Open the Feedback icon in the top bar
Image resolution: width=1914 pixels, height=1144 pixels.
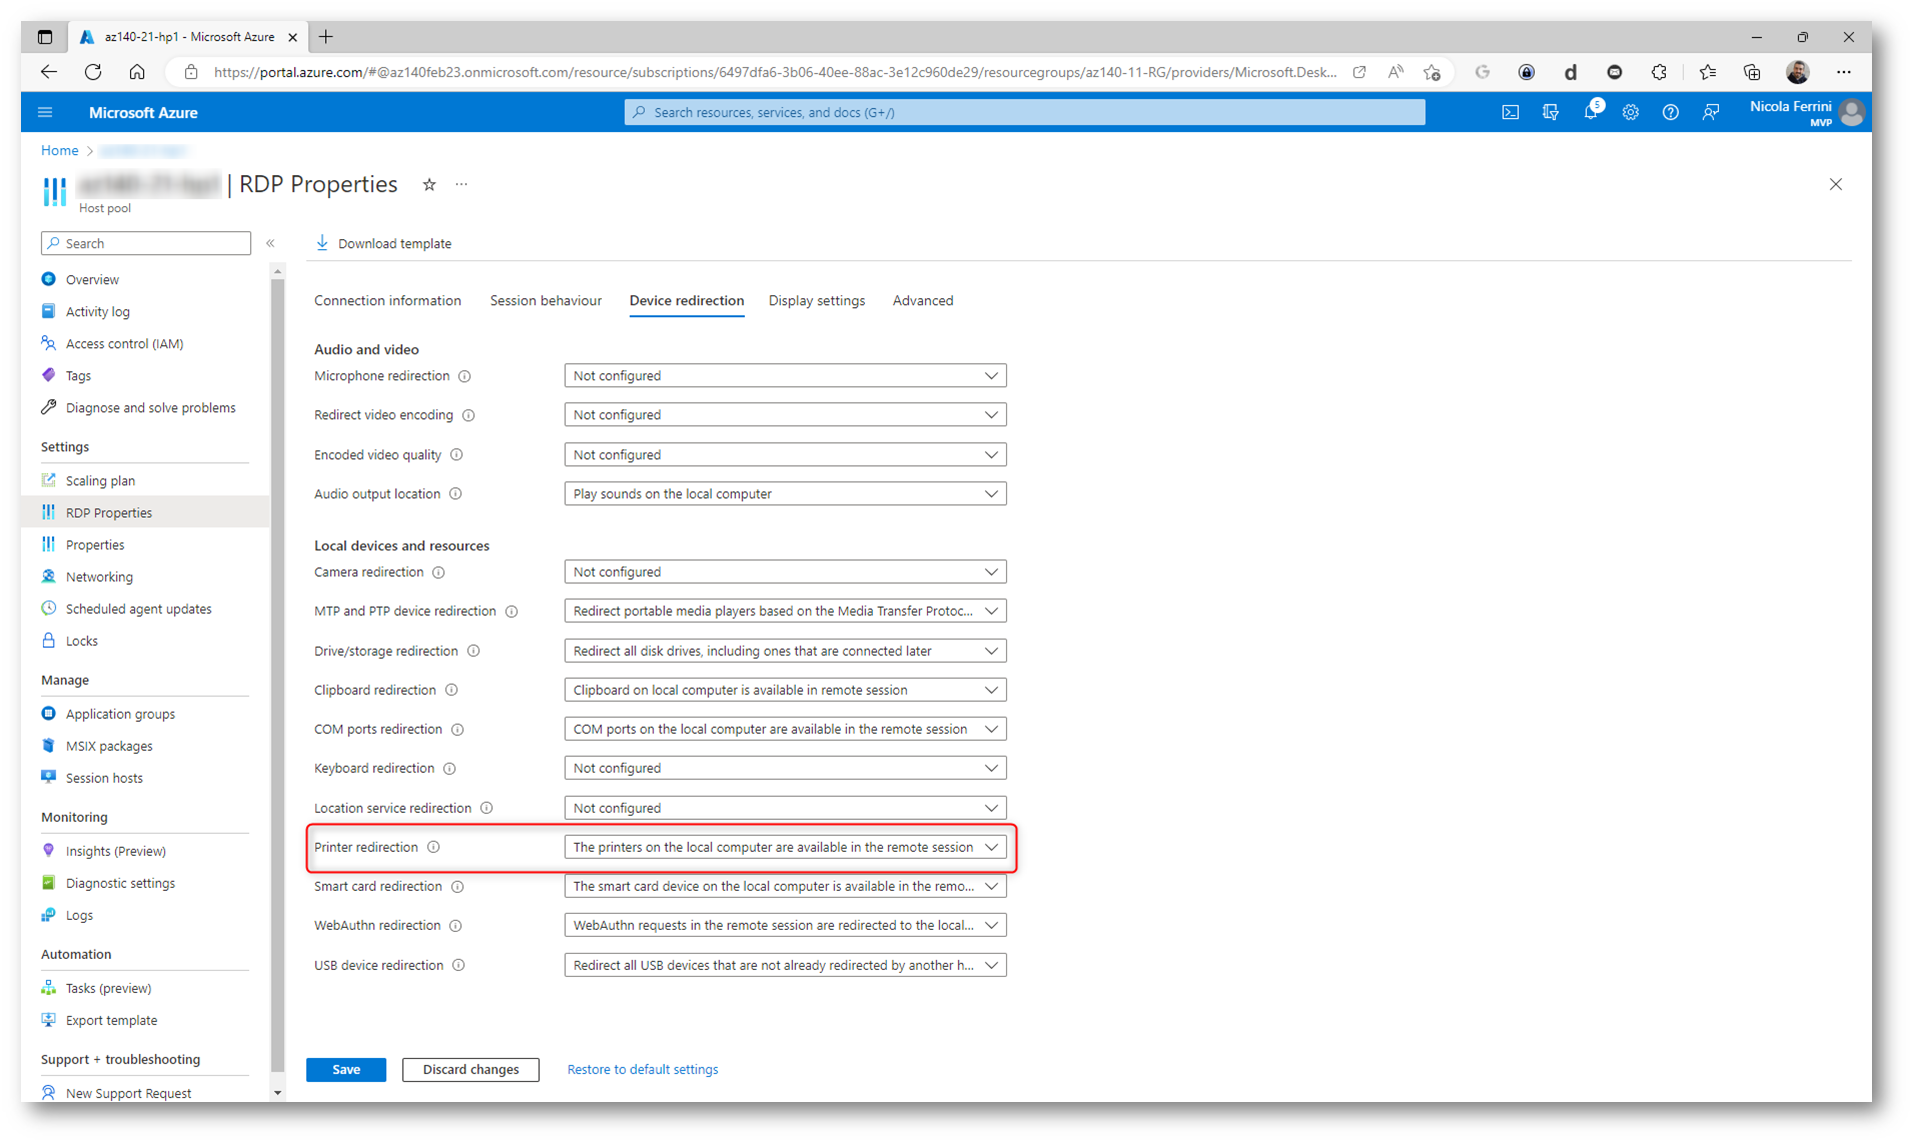[x=1711, y=112]
